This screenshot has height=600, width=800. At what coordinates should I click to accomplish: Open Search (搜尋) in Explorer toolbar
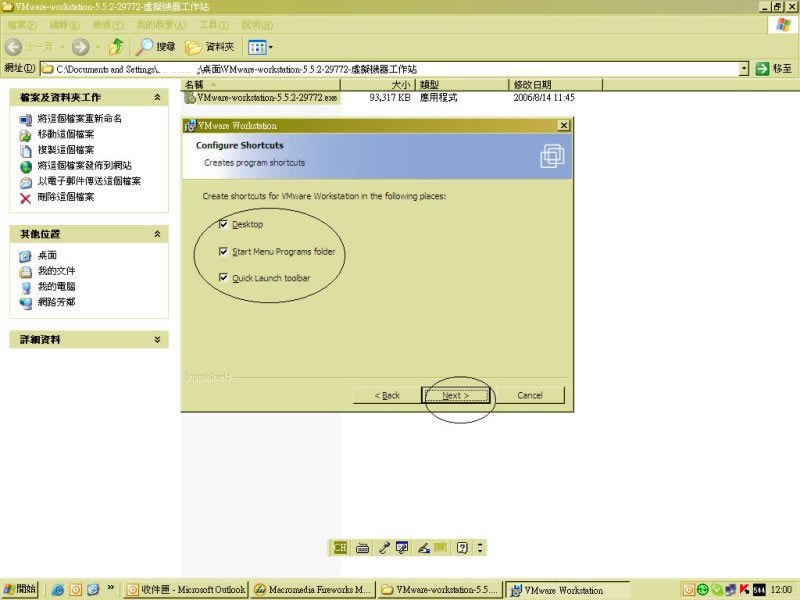click(x=155, y=47)
